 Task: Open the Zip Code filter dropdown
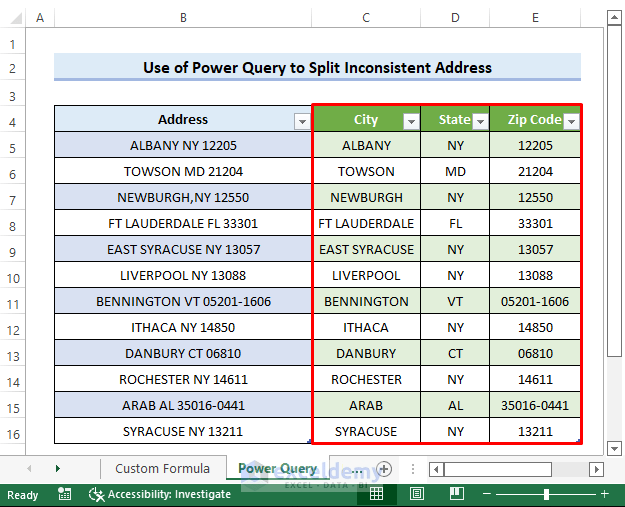pos(571,121)
